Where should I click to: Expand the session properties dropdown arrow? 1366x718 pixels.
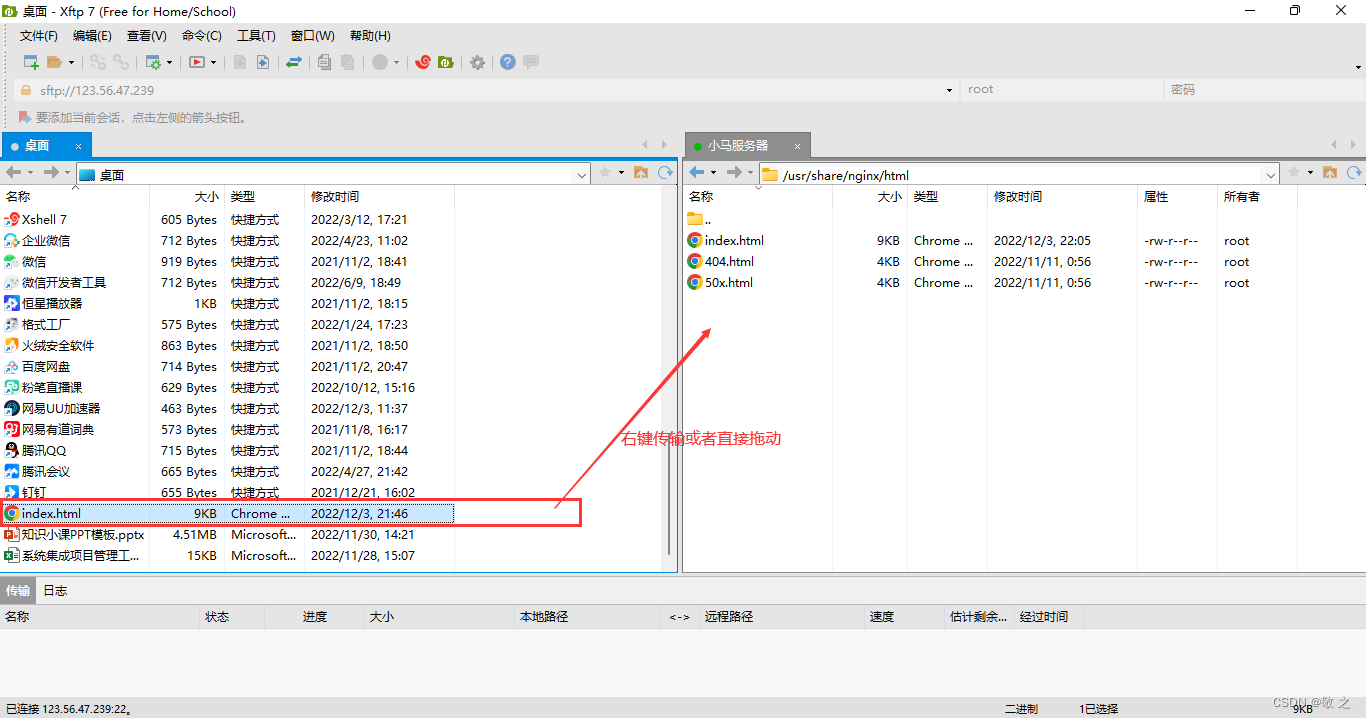click(169, 62)
